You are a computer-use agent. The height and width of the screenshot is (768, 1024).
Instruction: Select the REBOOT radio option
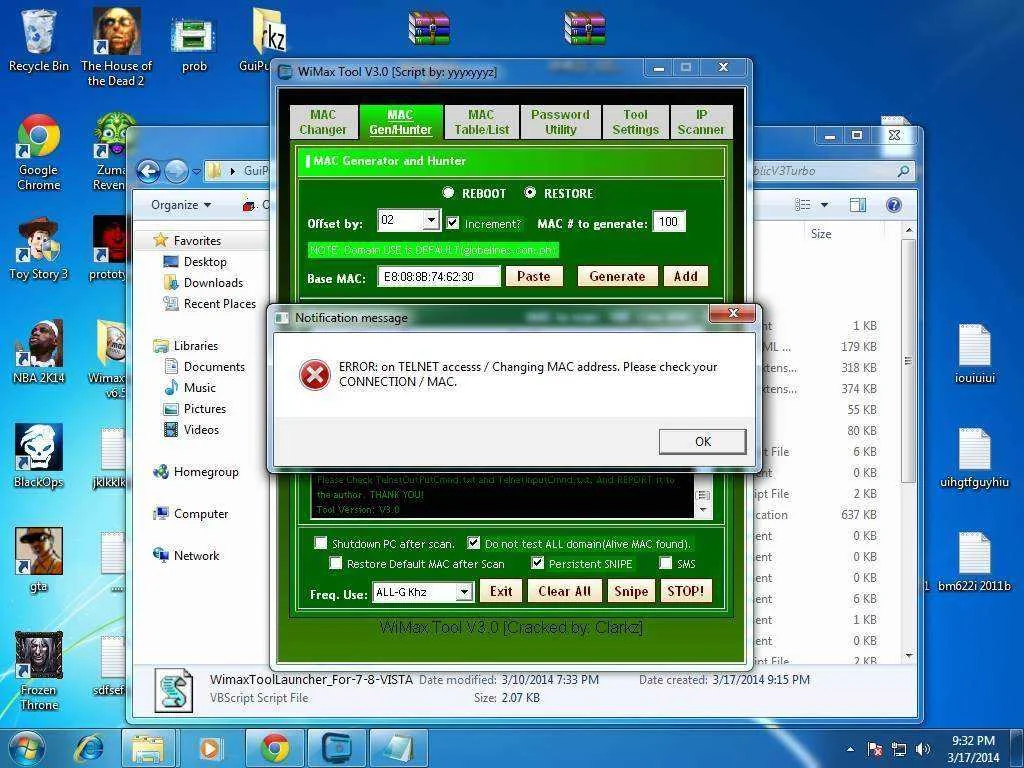(x=448, y=193)
